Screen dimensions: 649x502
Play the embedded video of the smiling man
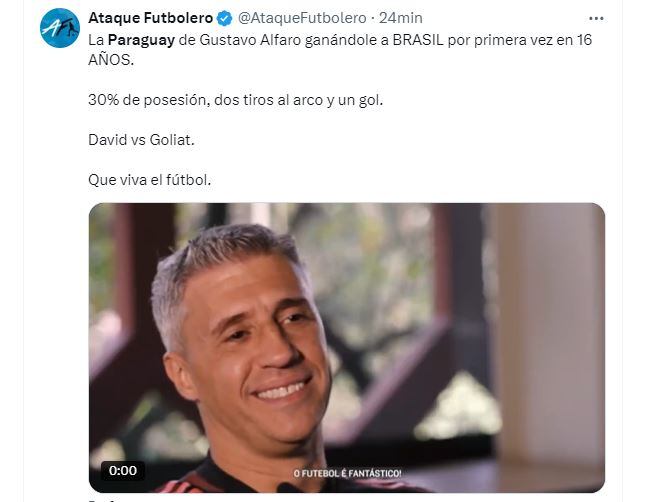[347, 347]
